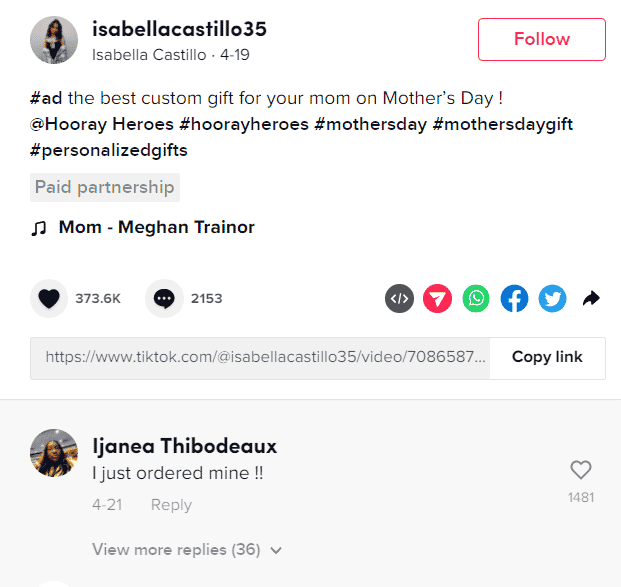
Task: Share the video to Facebook
Action: [514, 298]
